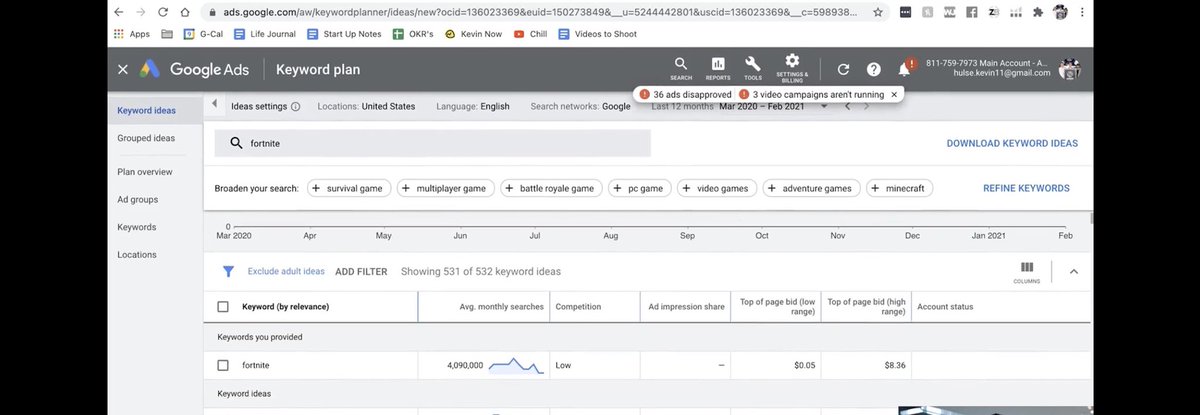This screenshot has height=415, width=1200.
Task: Open the notifications bell icon
Action: (x=905, y=68)
